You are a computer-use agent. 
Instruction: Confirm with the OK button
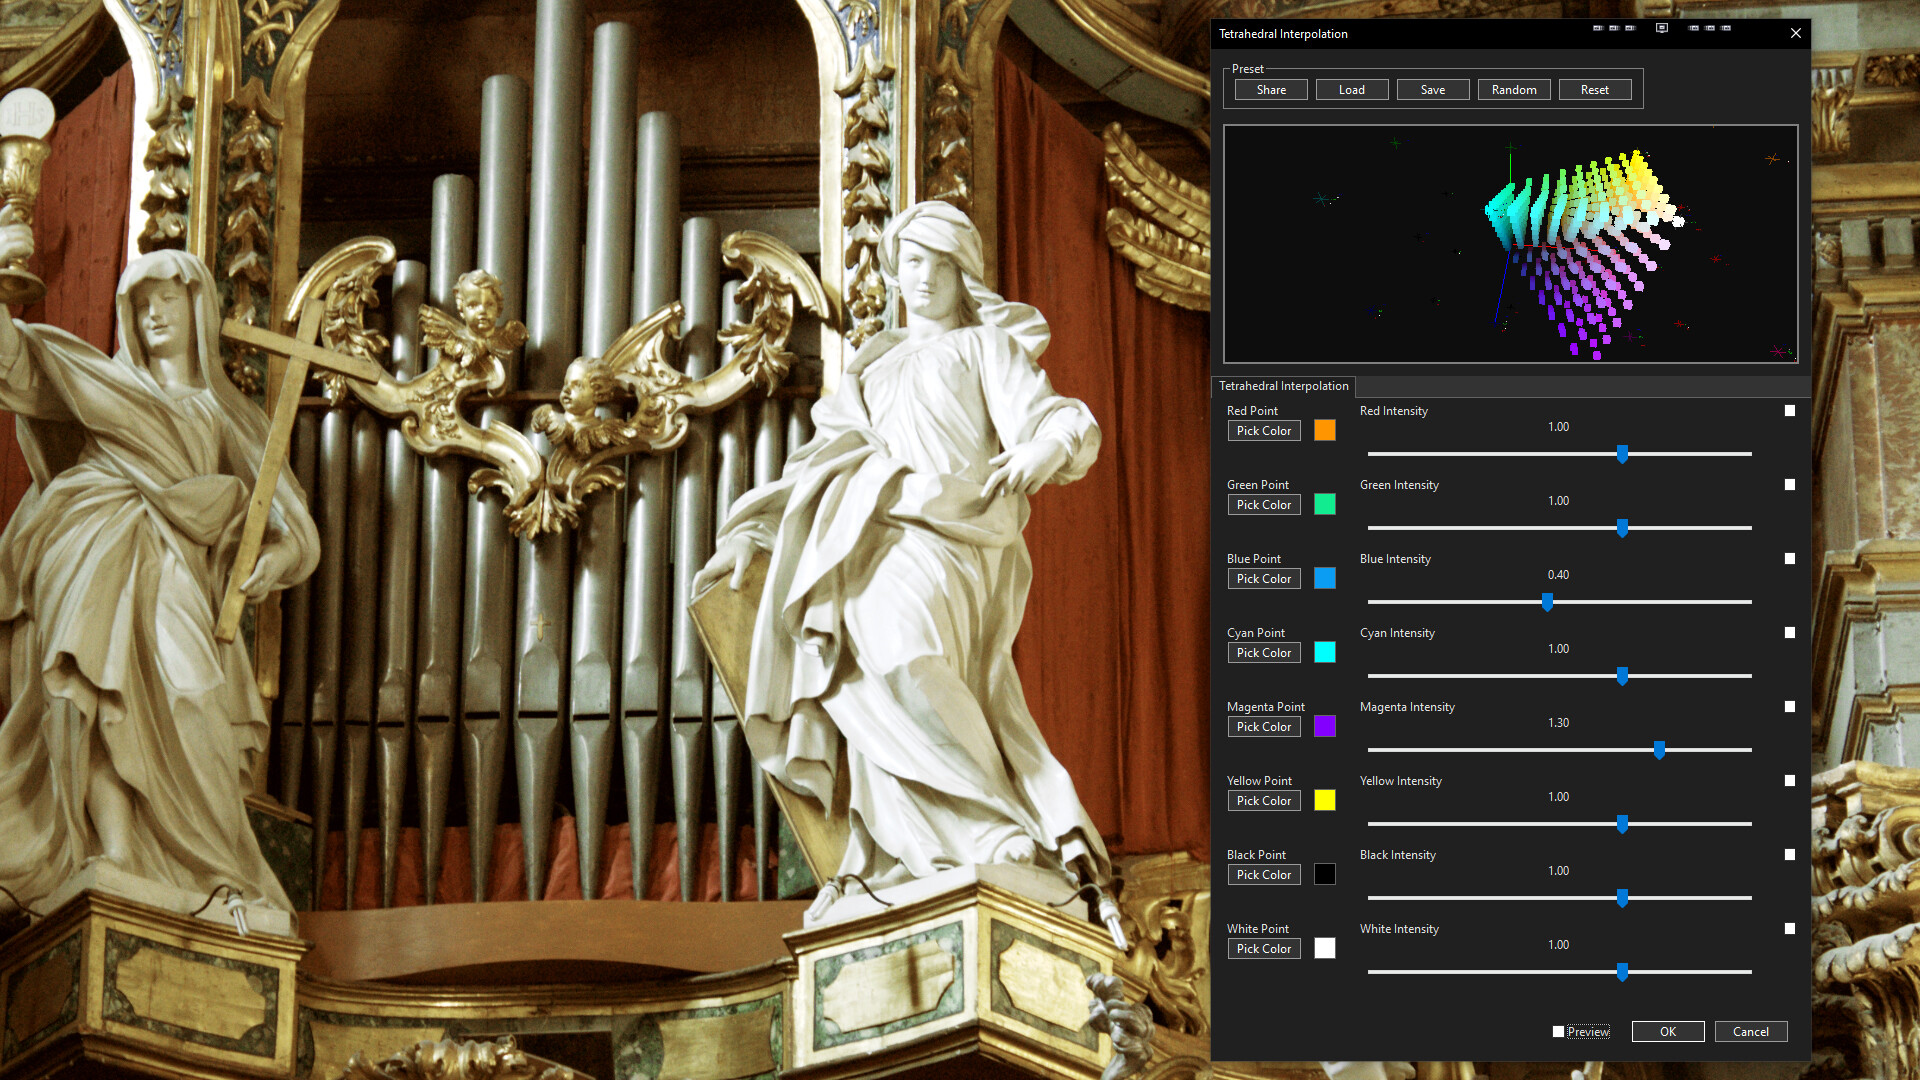[1668, 1032]
